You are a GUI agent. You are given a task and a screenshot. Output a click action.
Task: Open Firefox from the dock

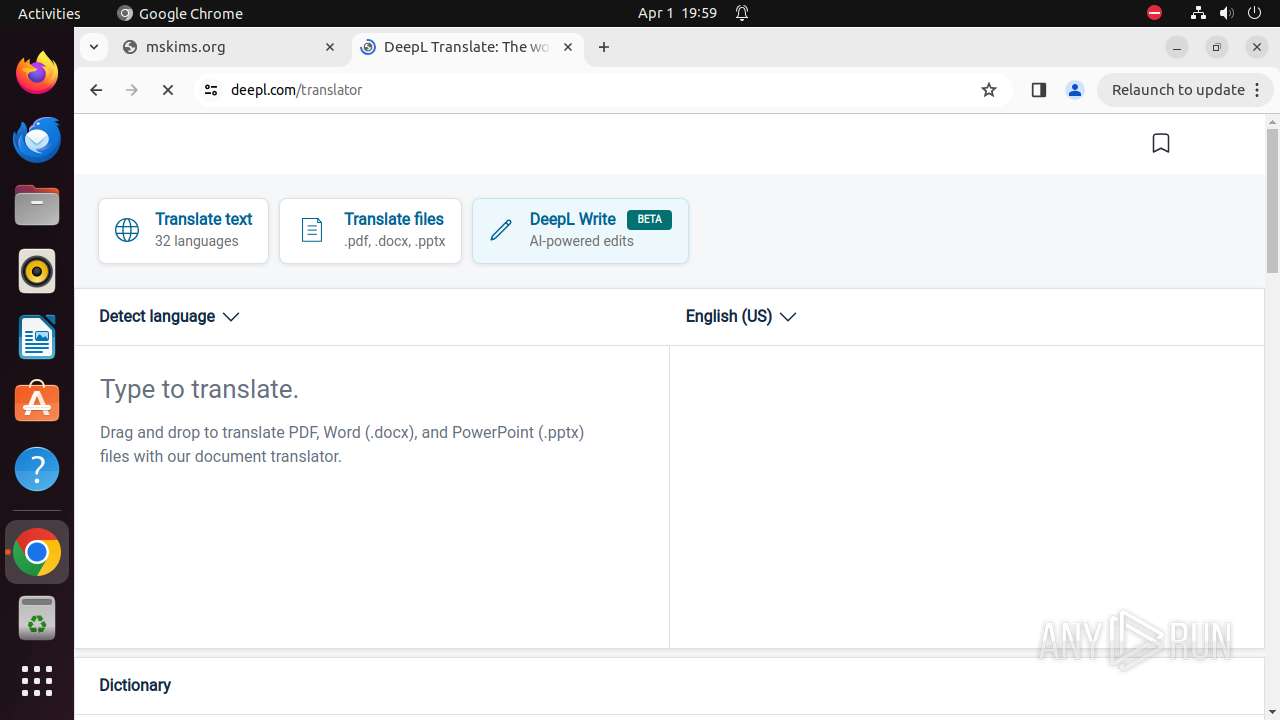37,73
